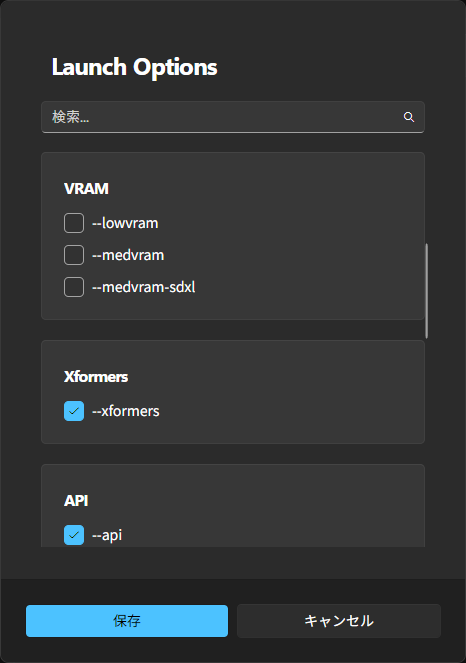The width and height of the screenshot is (466, 663).
Task: Click the Launch Options dialog title
Action: (134, 67)
